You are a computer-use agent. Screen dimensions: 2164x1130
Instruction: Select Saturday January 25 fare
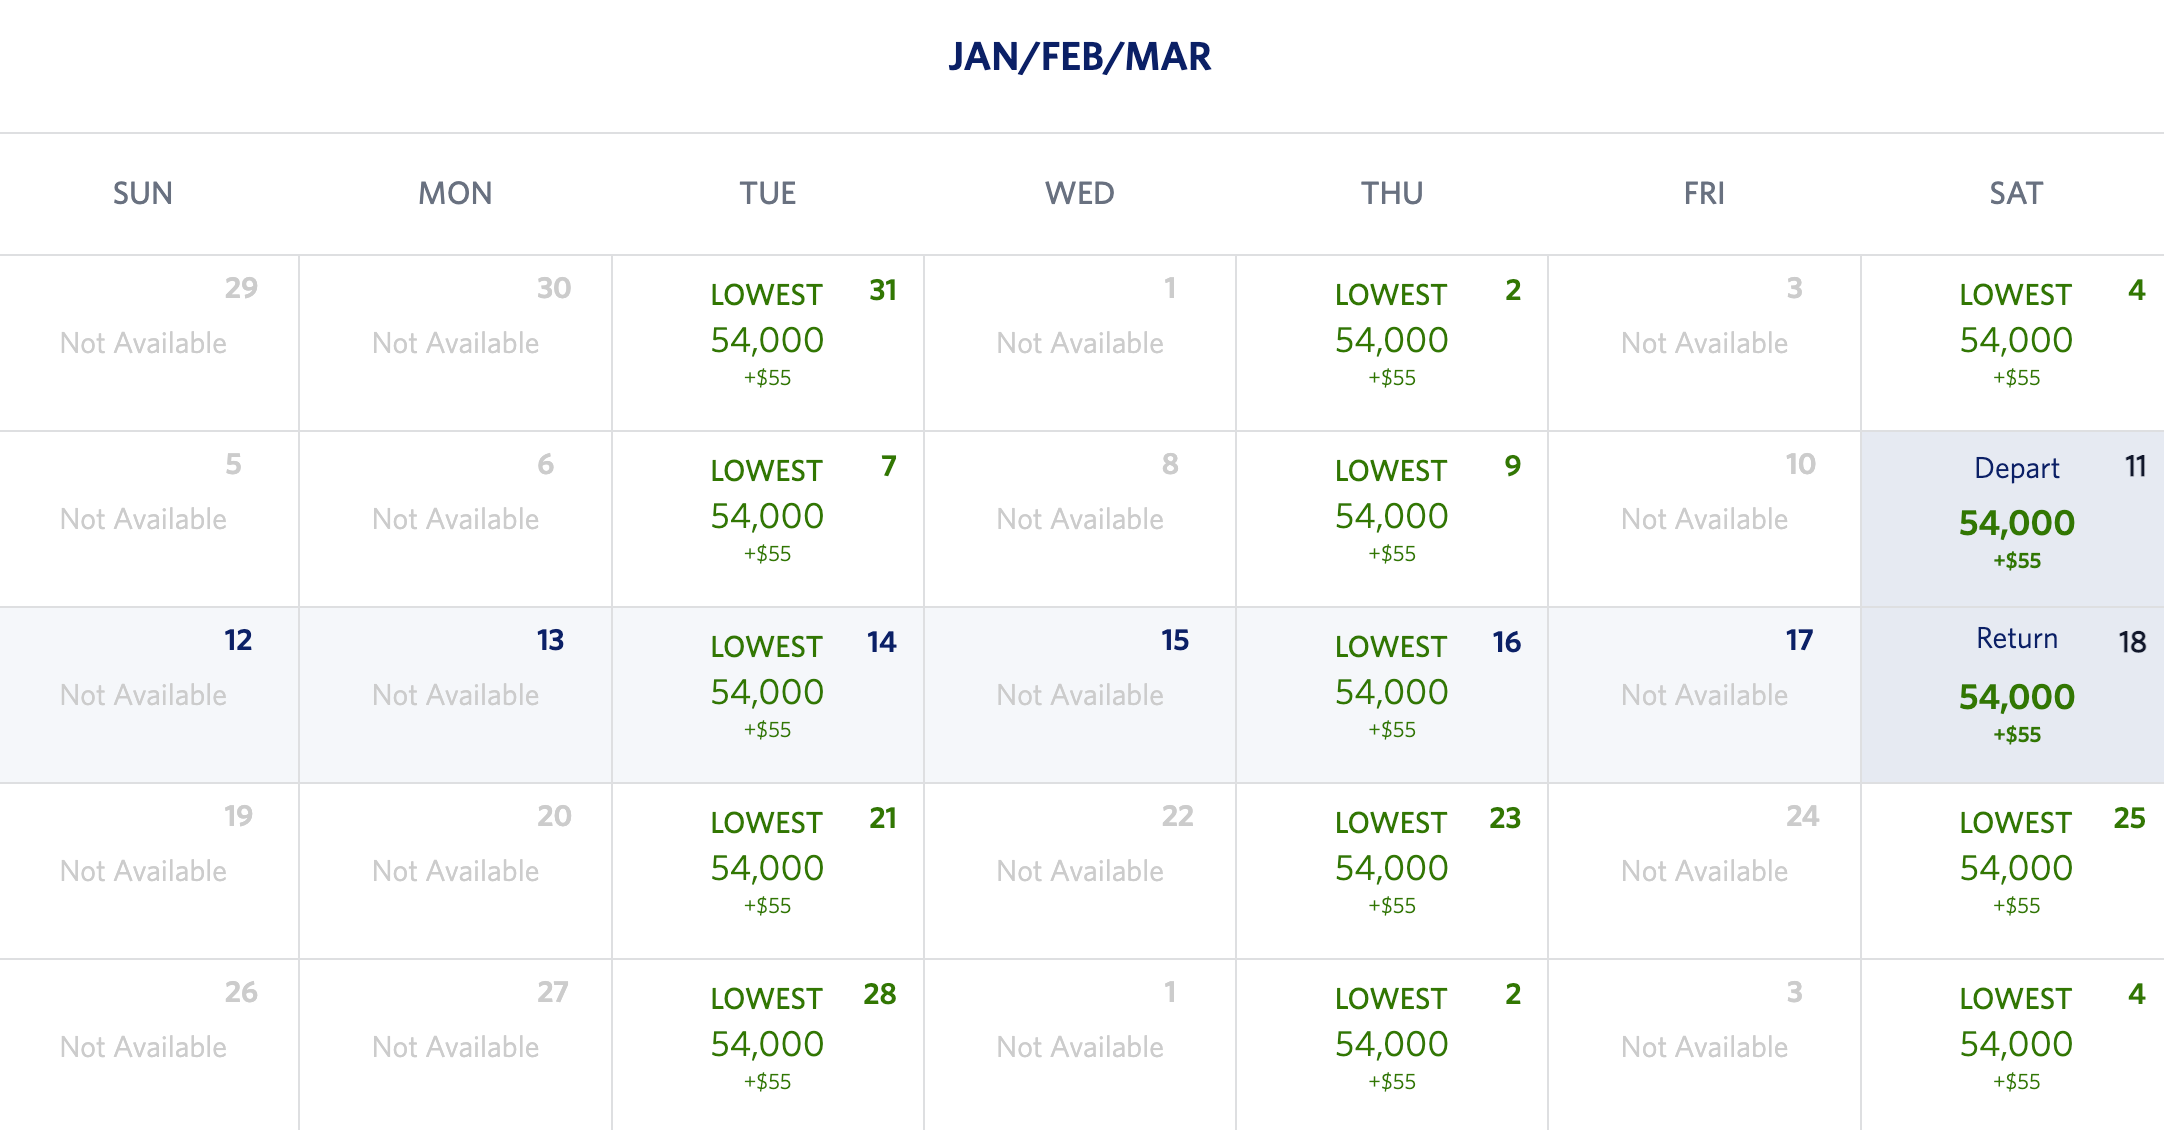[x=2012, y=865]
